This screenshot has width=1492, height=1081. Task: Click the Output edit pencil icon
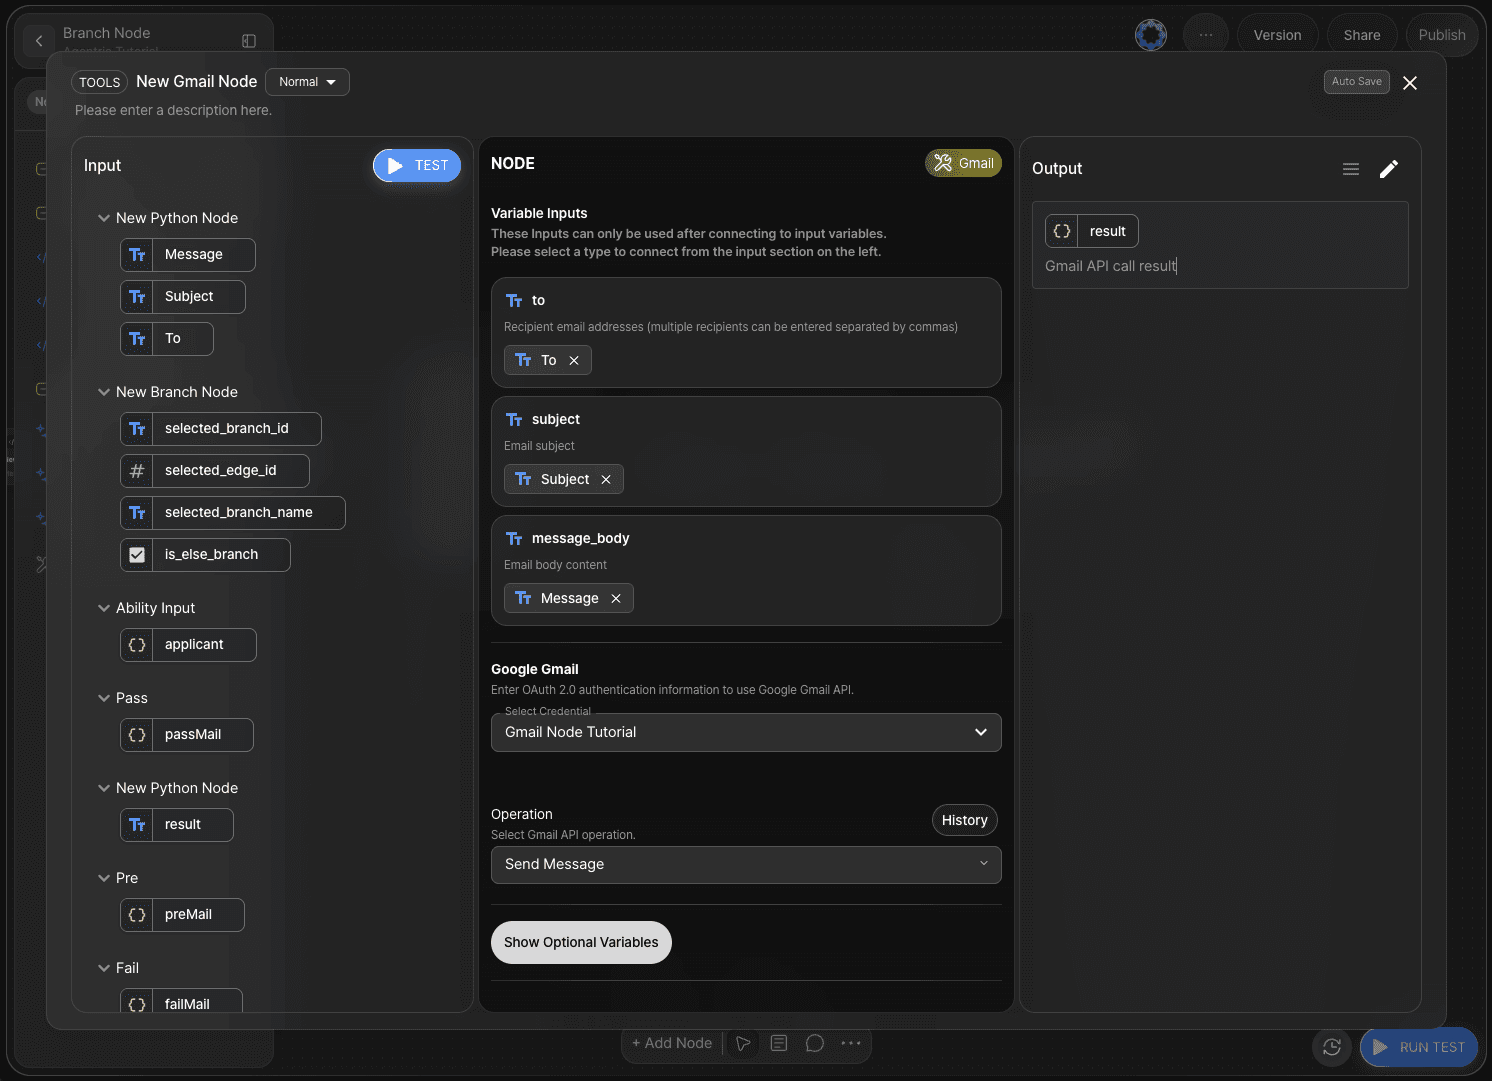tap(1389, 169)
